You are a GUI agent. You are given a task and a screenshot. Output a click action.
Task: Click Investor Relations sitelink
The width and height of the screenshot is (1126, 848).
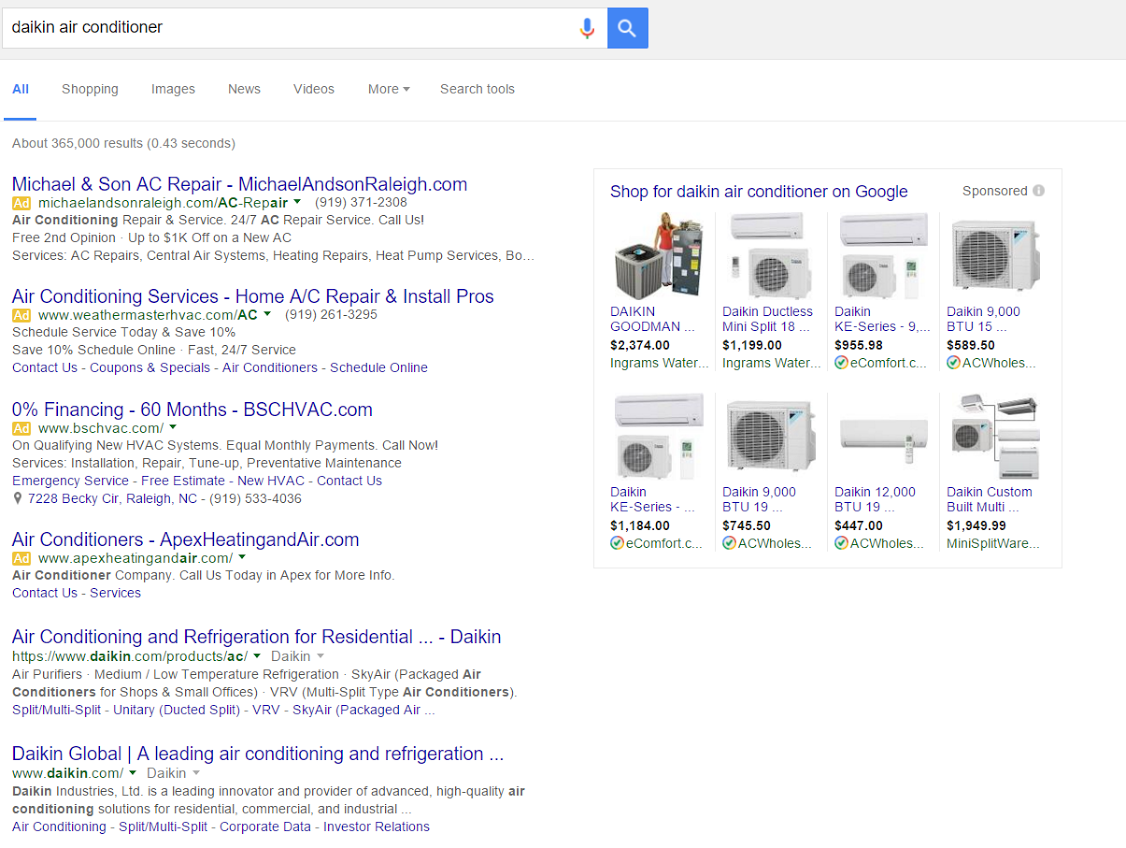point(376,827)
